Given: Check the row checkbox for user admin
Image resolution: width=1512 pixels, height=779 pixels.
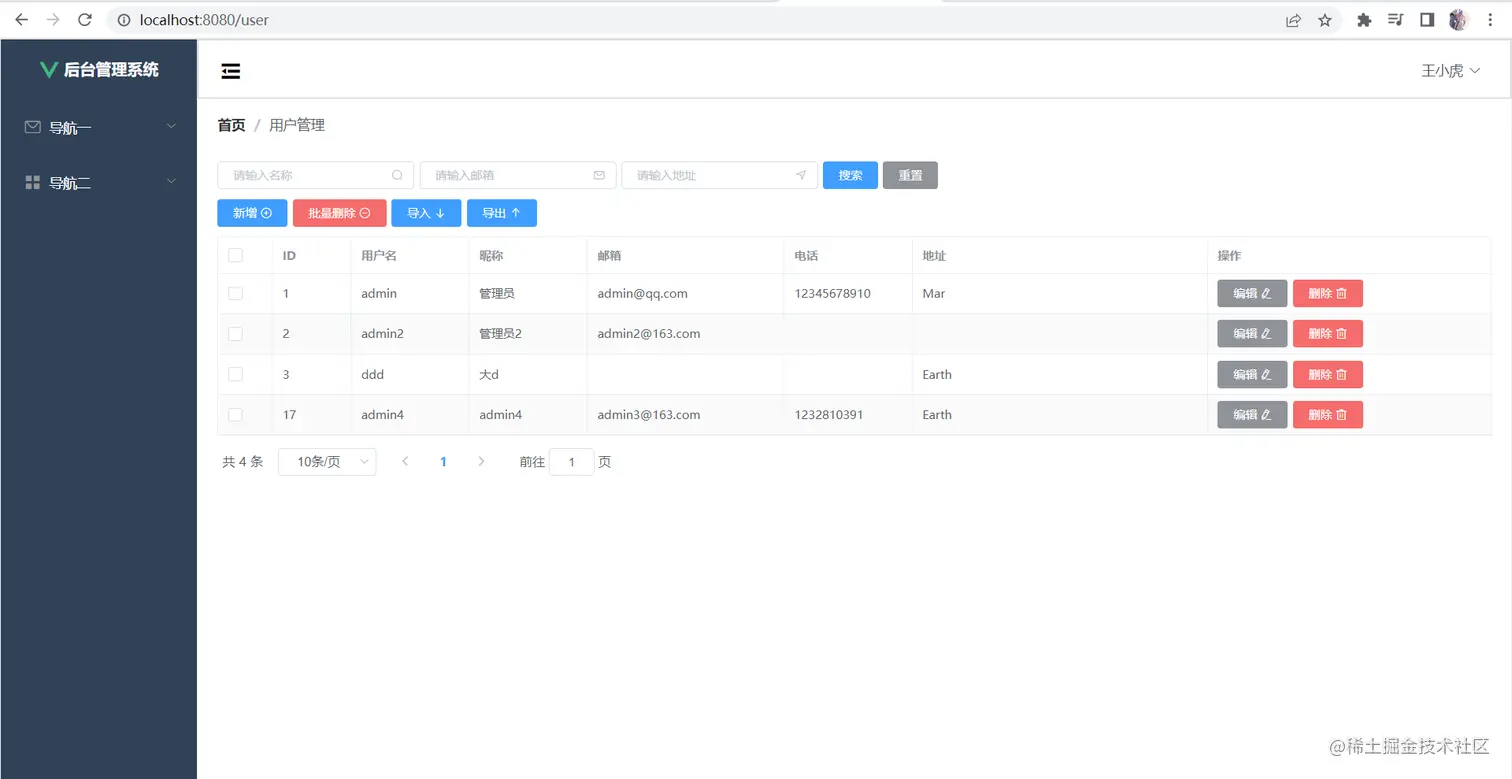Looking at the screenshot, I should (x=235, y=294).
